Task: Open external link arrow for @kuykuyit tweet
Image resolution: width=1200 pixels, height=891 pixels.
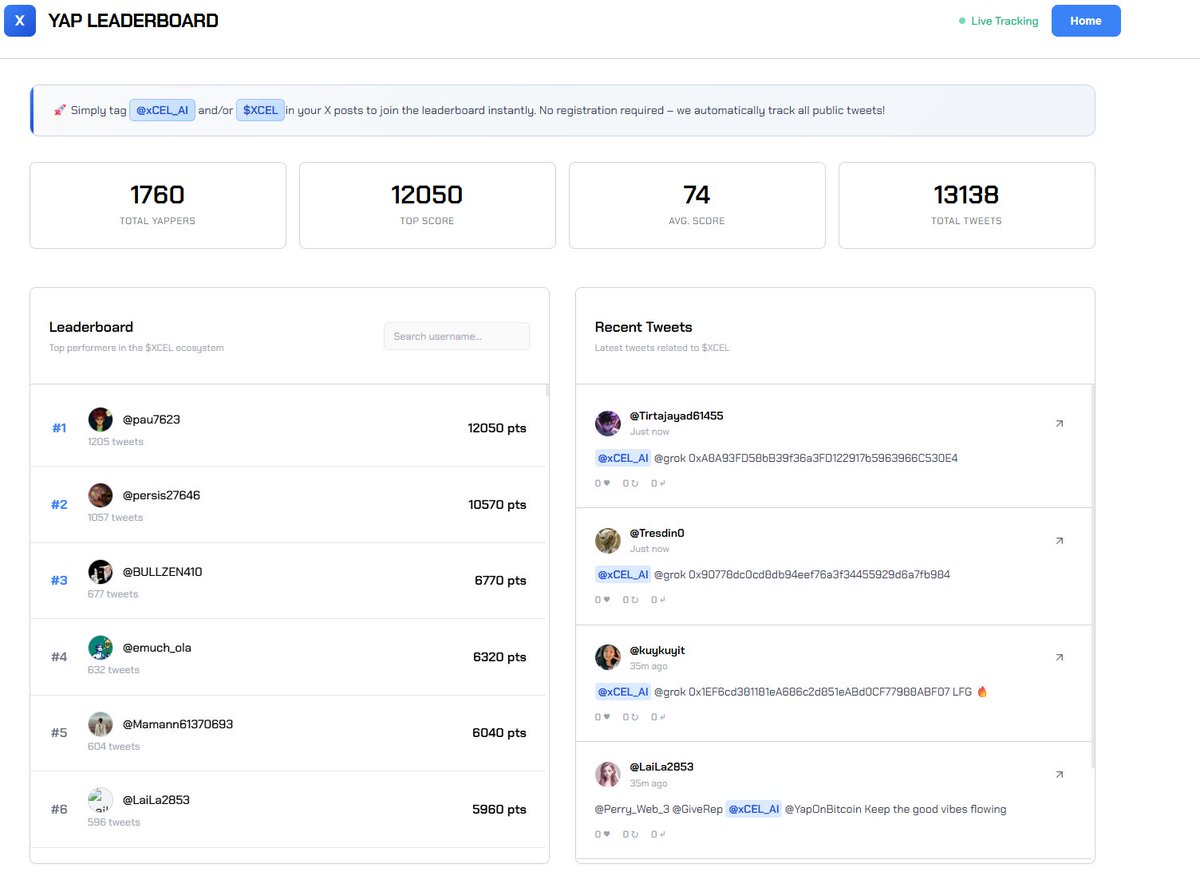Action: (x=1059, y=658)
